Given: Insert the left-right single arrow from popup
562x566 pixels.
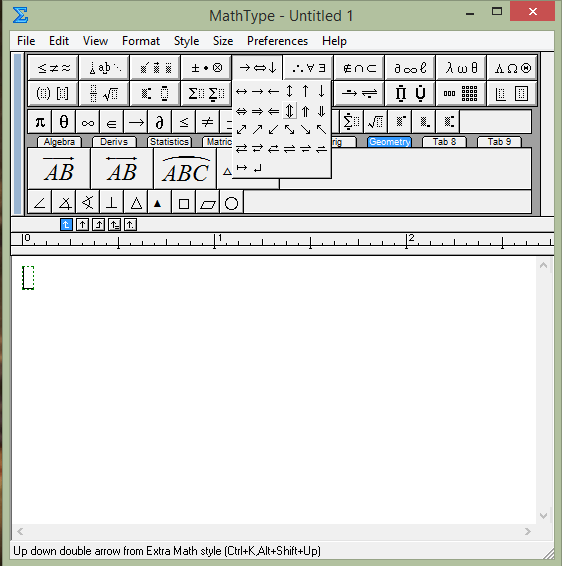Looking at the screenshot, I should [x=241, y=92].
